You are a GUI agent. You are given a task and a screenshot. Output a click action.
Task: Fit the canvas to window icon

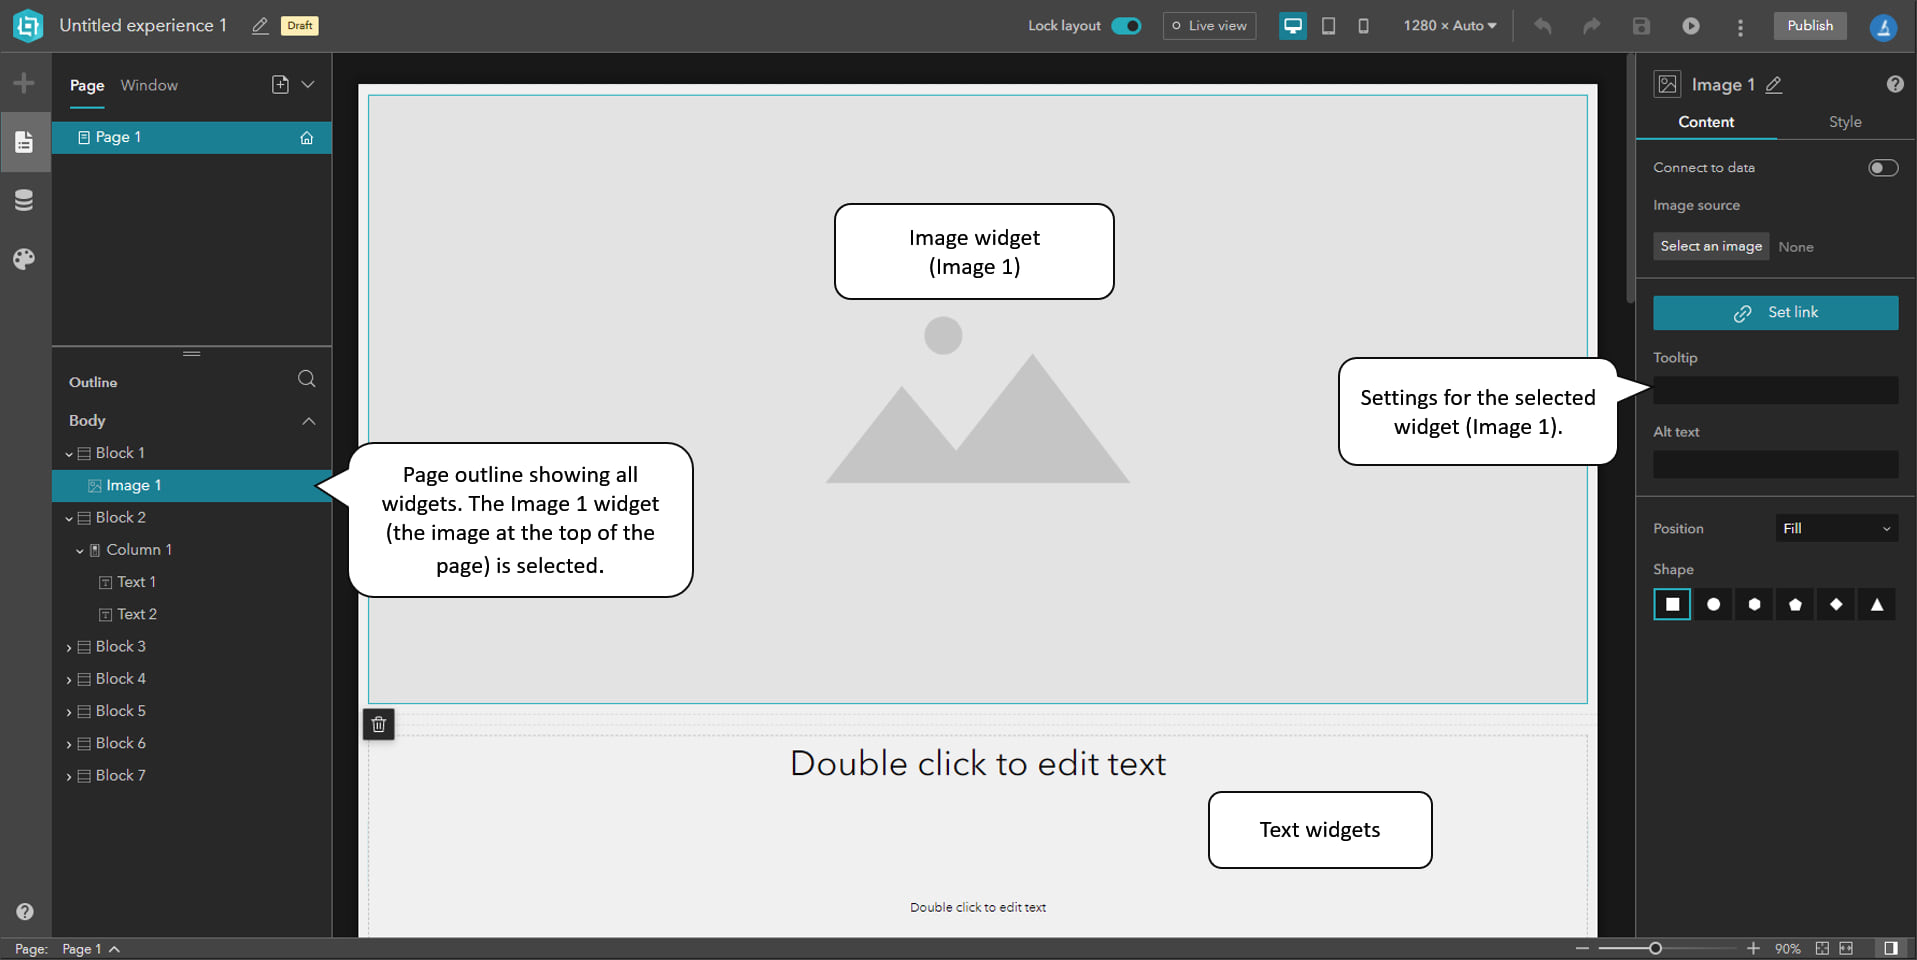tap(1822, 948)
